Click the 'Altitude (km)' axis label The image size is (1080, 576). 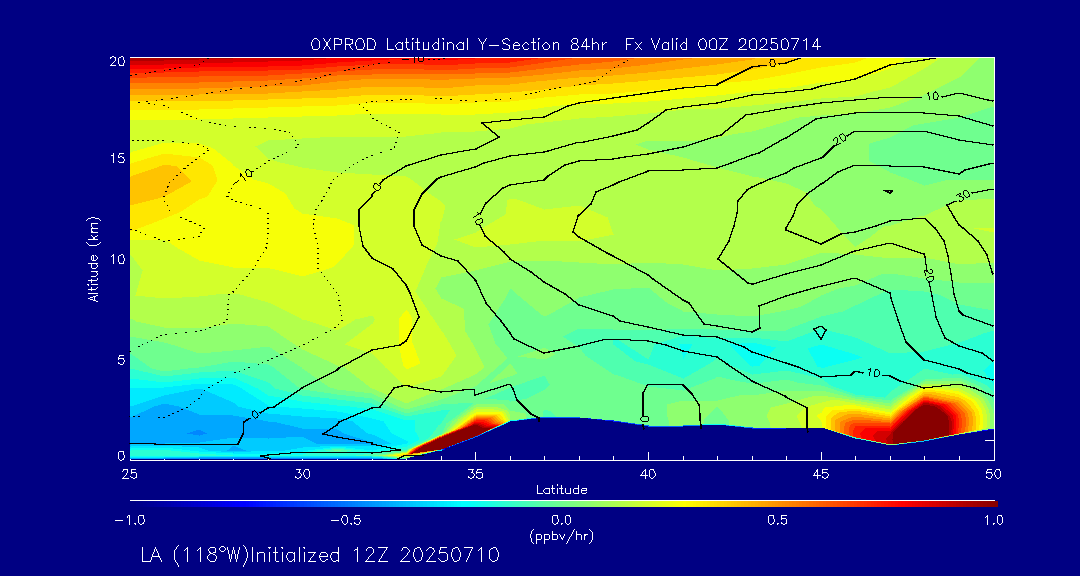pyautogui.click(x=92, y=259)
